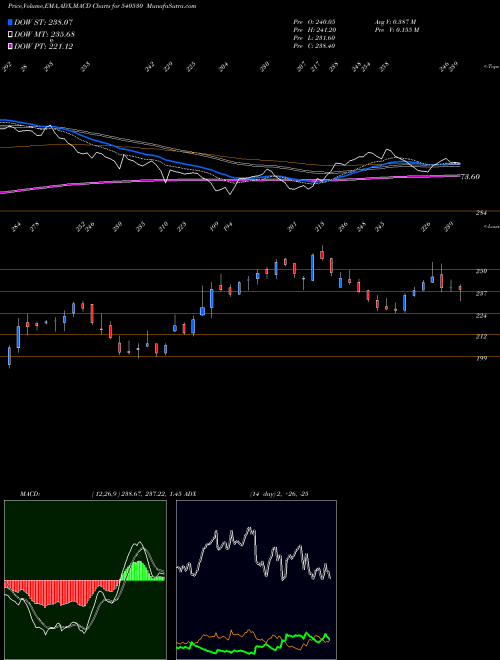Open the MunafaSutra.com text in the header
The width and height of the screenshot is (500, 660).
[173, 6]
